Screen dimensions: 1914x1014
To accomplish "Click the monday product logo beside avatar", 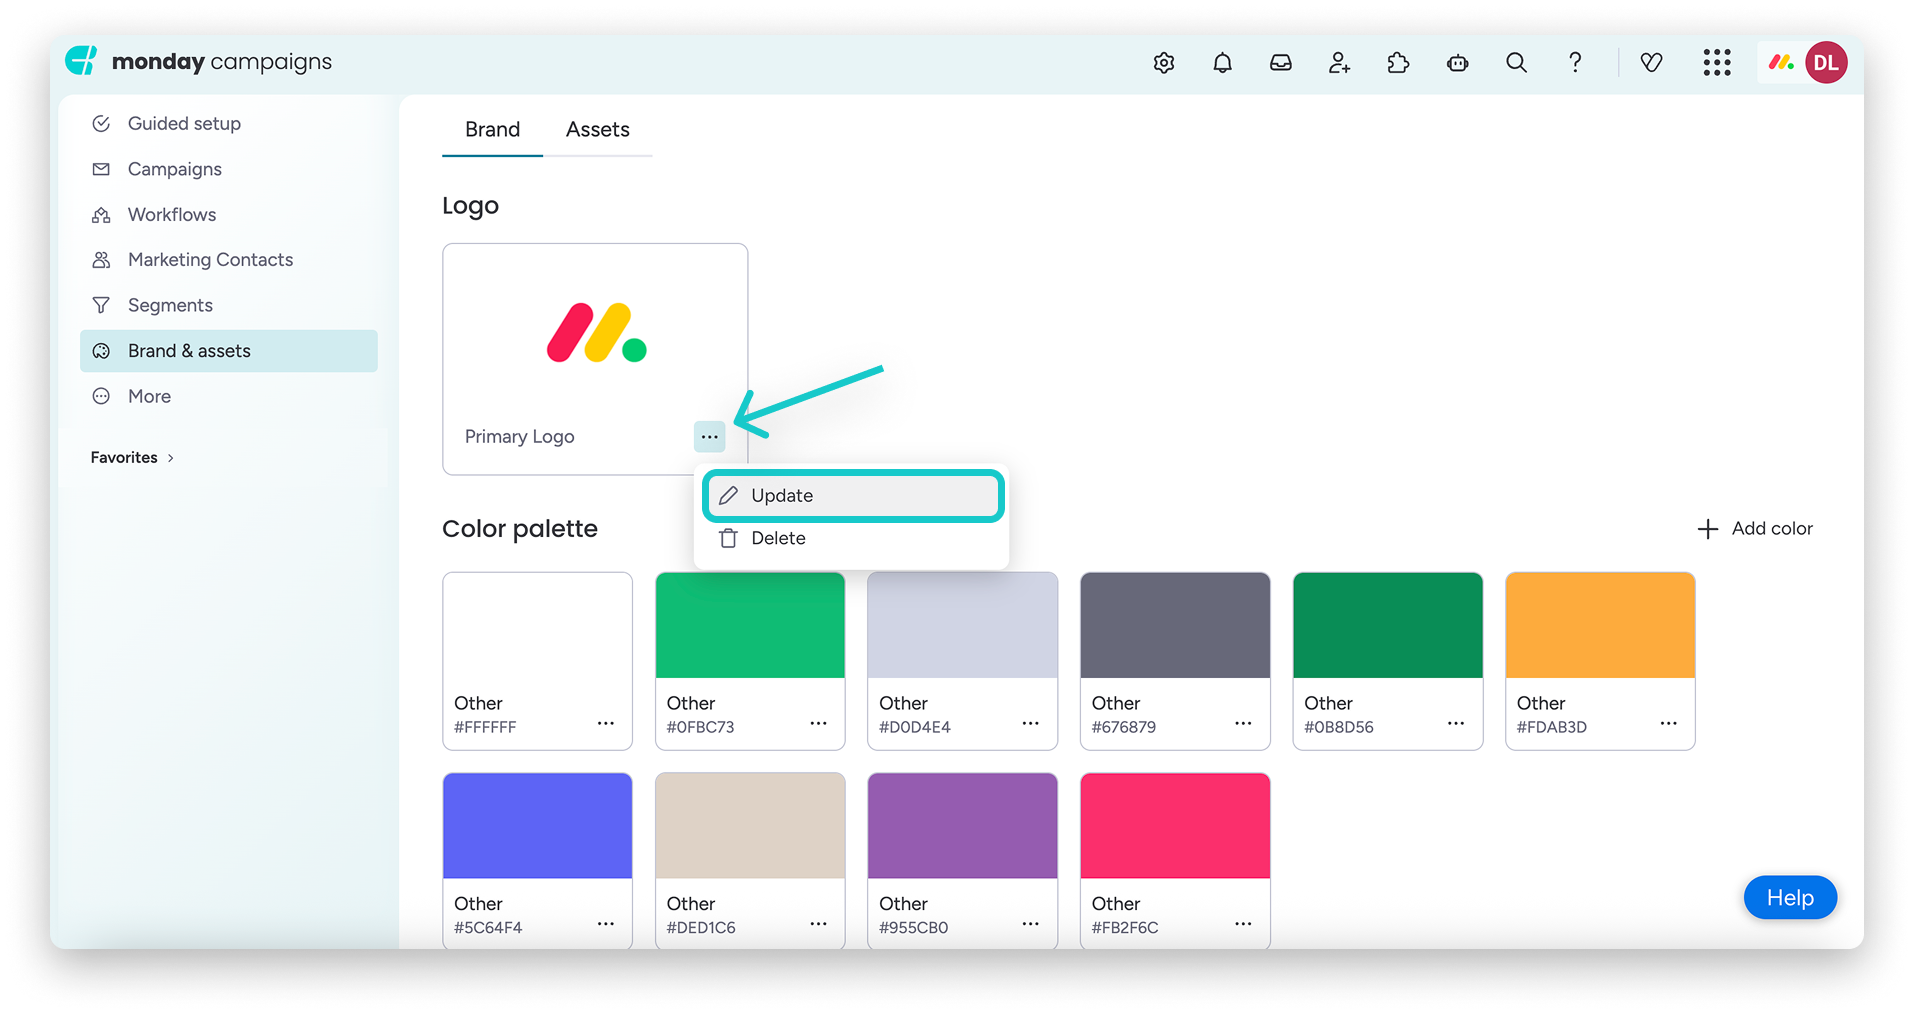I will coord(1781,63).
